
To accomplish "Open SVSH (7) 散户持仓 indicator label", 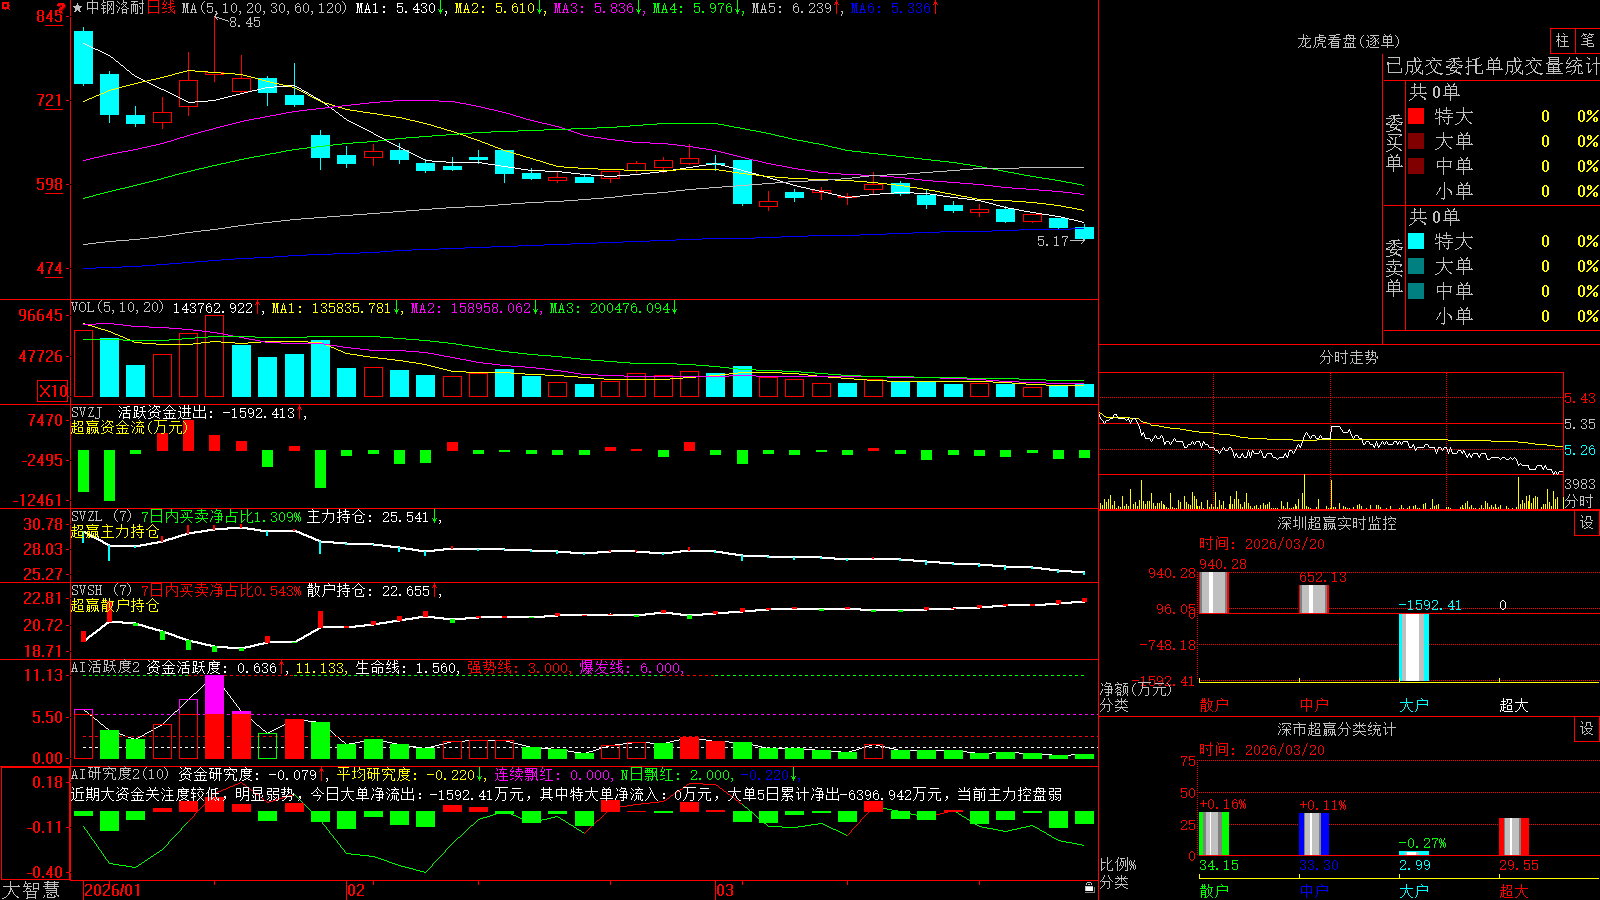I will click(102, 591).
